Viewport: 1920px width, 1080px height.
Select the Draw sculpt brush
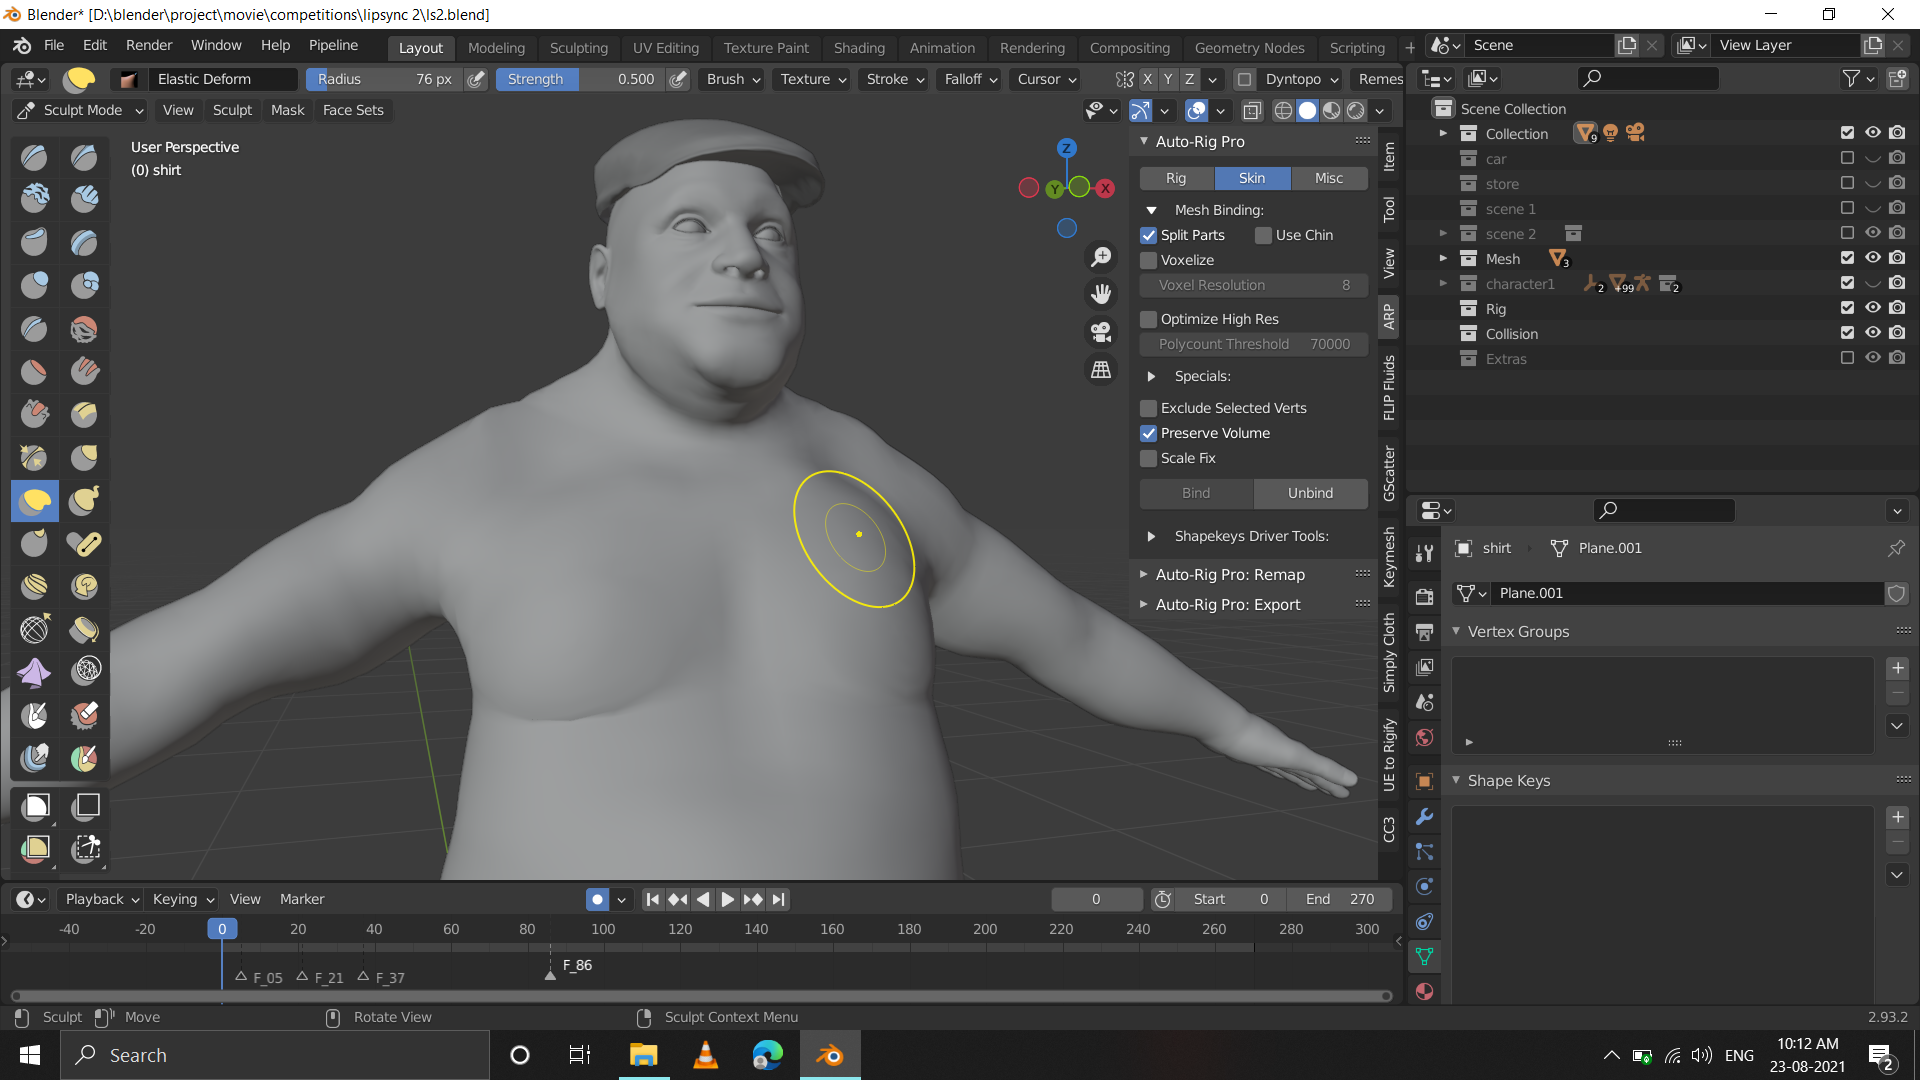coord(35,157)
